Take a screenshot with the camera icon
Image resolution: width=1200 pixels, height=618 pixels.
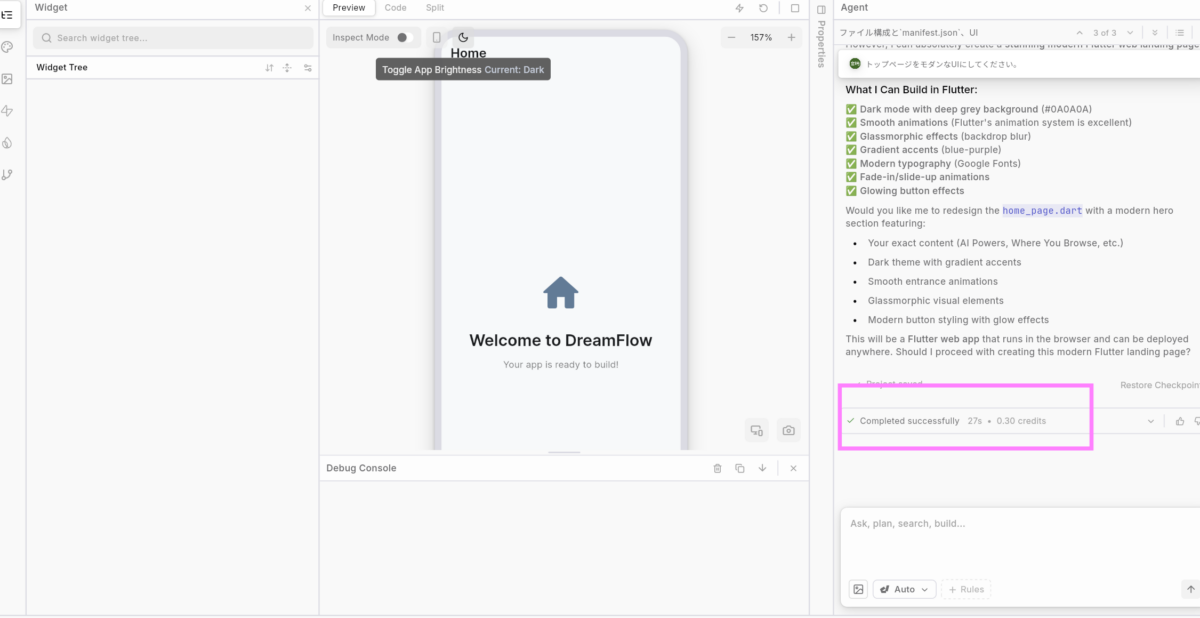[x=789, y=430]
